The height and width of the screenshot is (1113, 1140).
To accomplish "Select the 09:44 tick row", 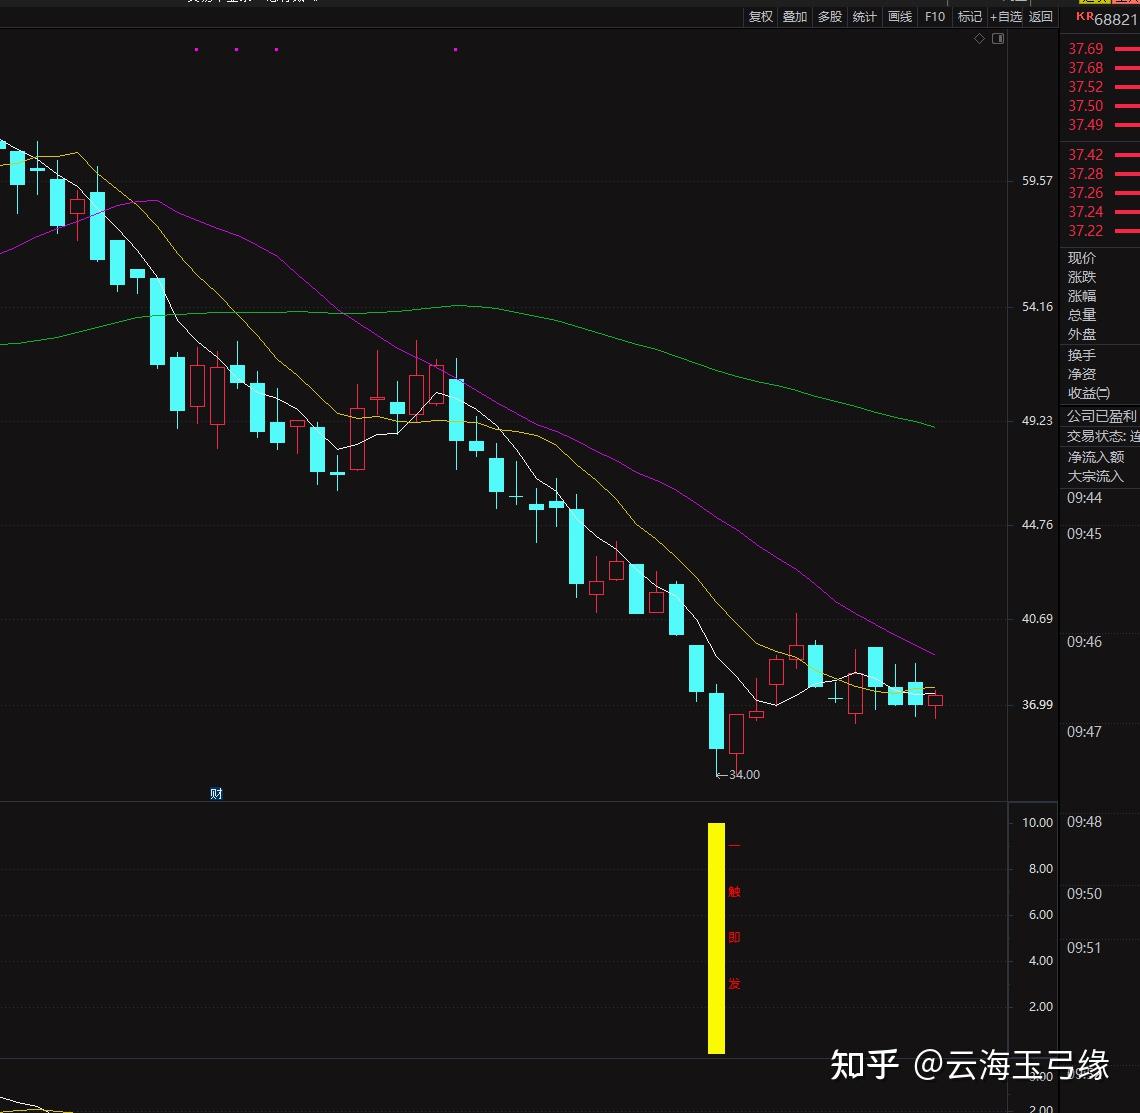I will (1084, 498).
